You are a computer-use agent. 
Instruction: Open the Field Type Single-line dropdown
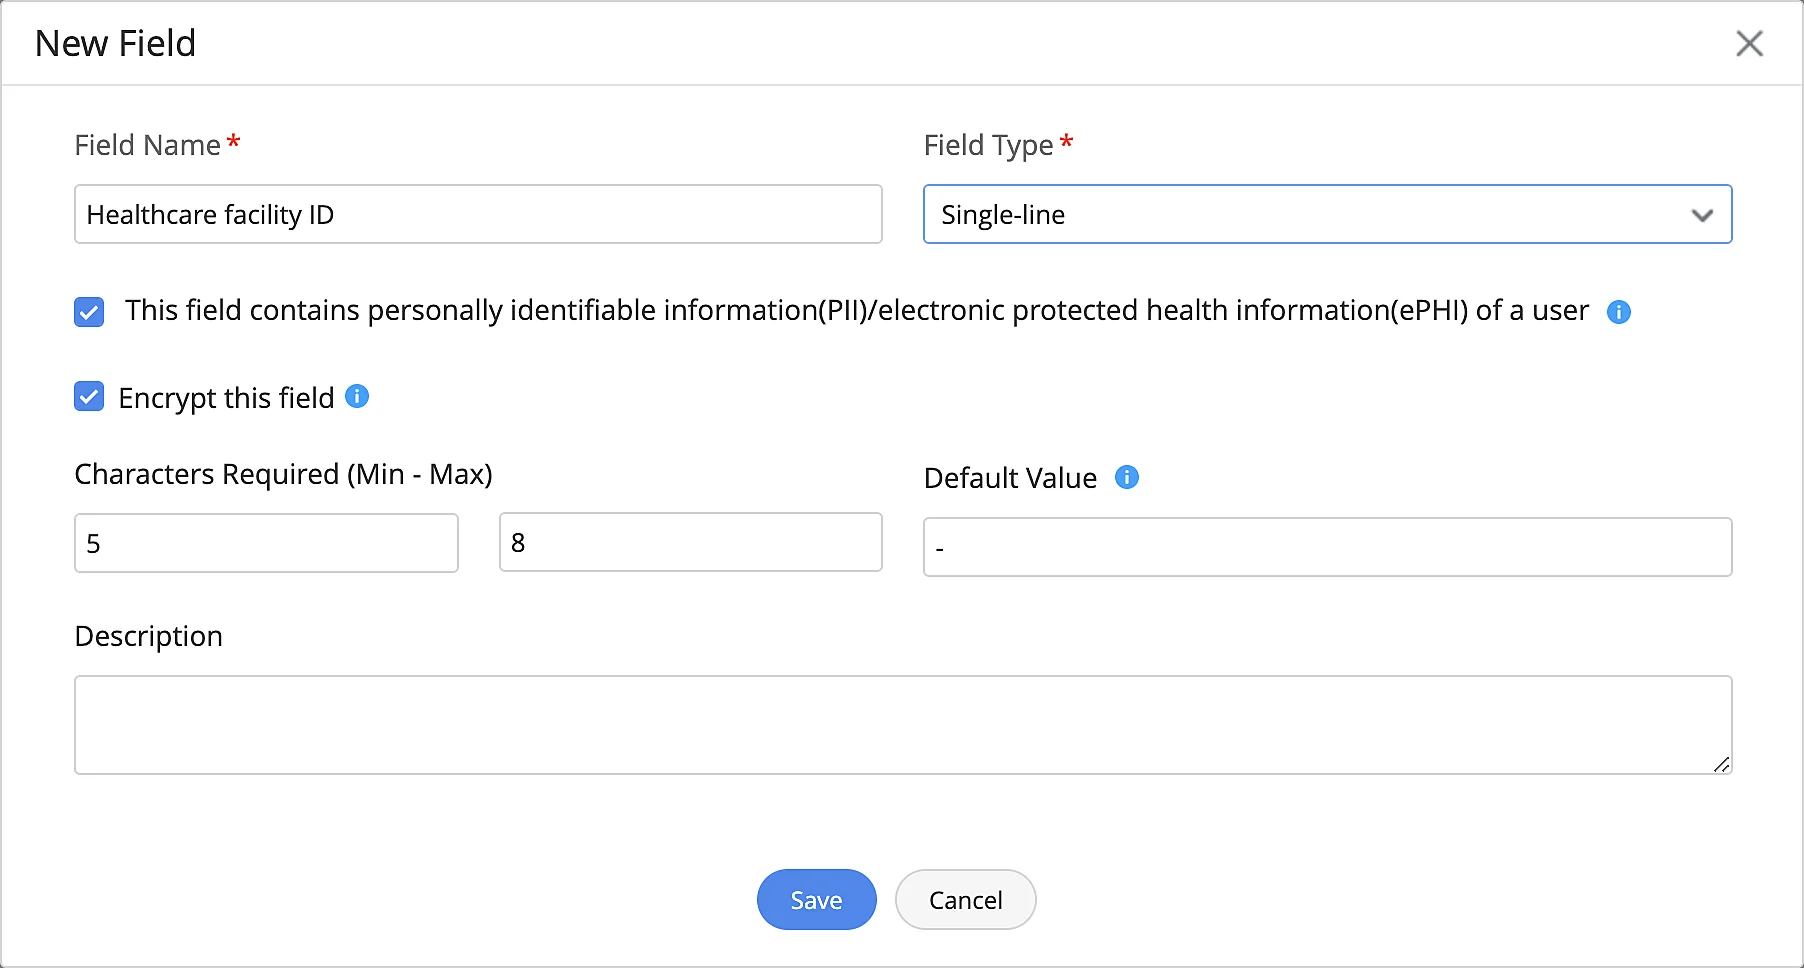(x=1300, y=214)
